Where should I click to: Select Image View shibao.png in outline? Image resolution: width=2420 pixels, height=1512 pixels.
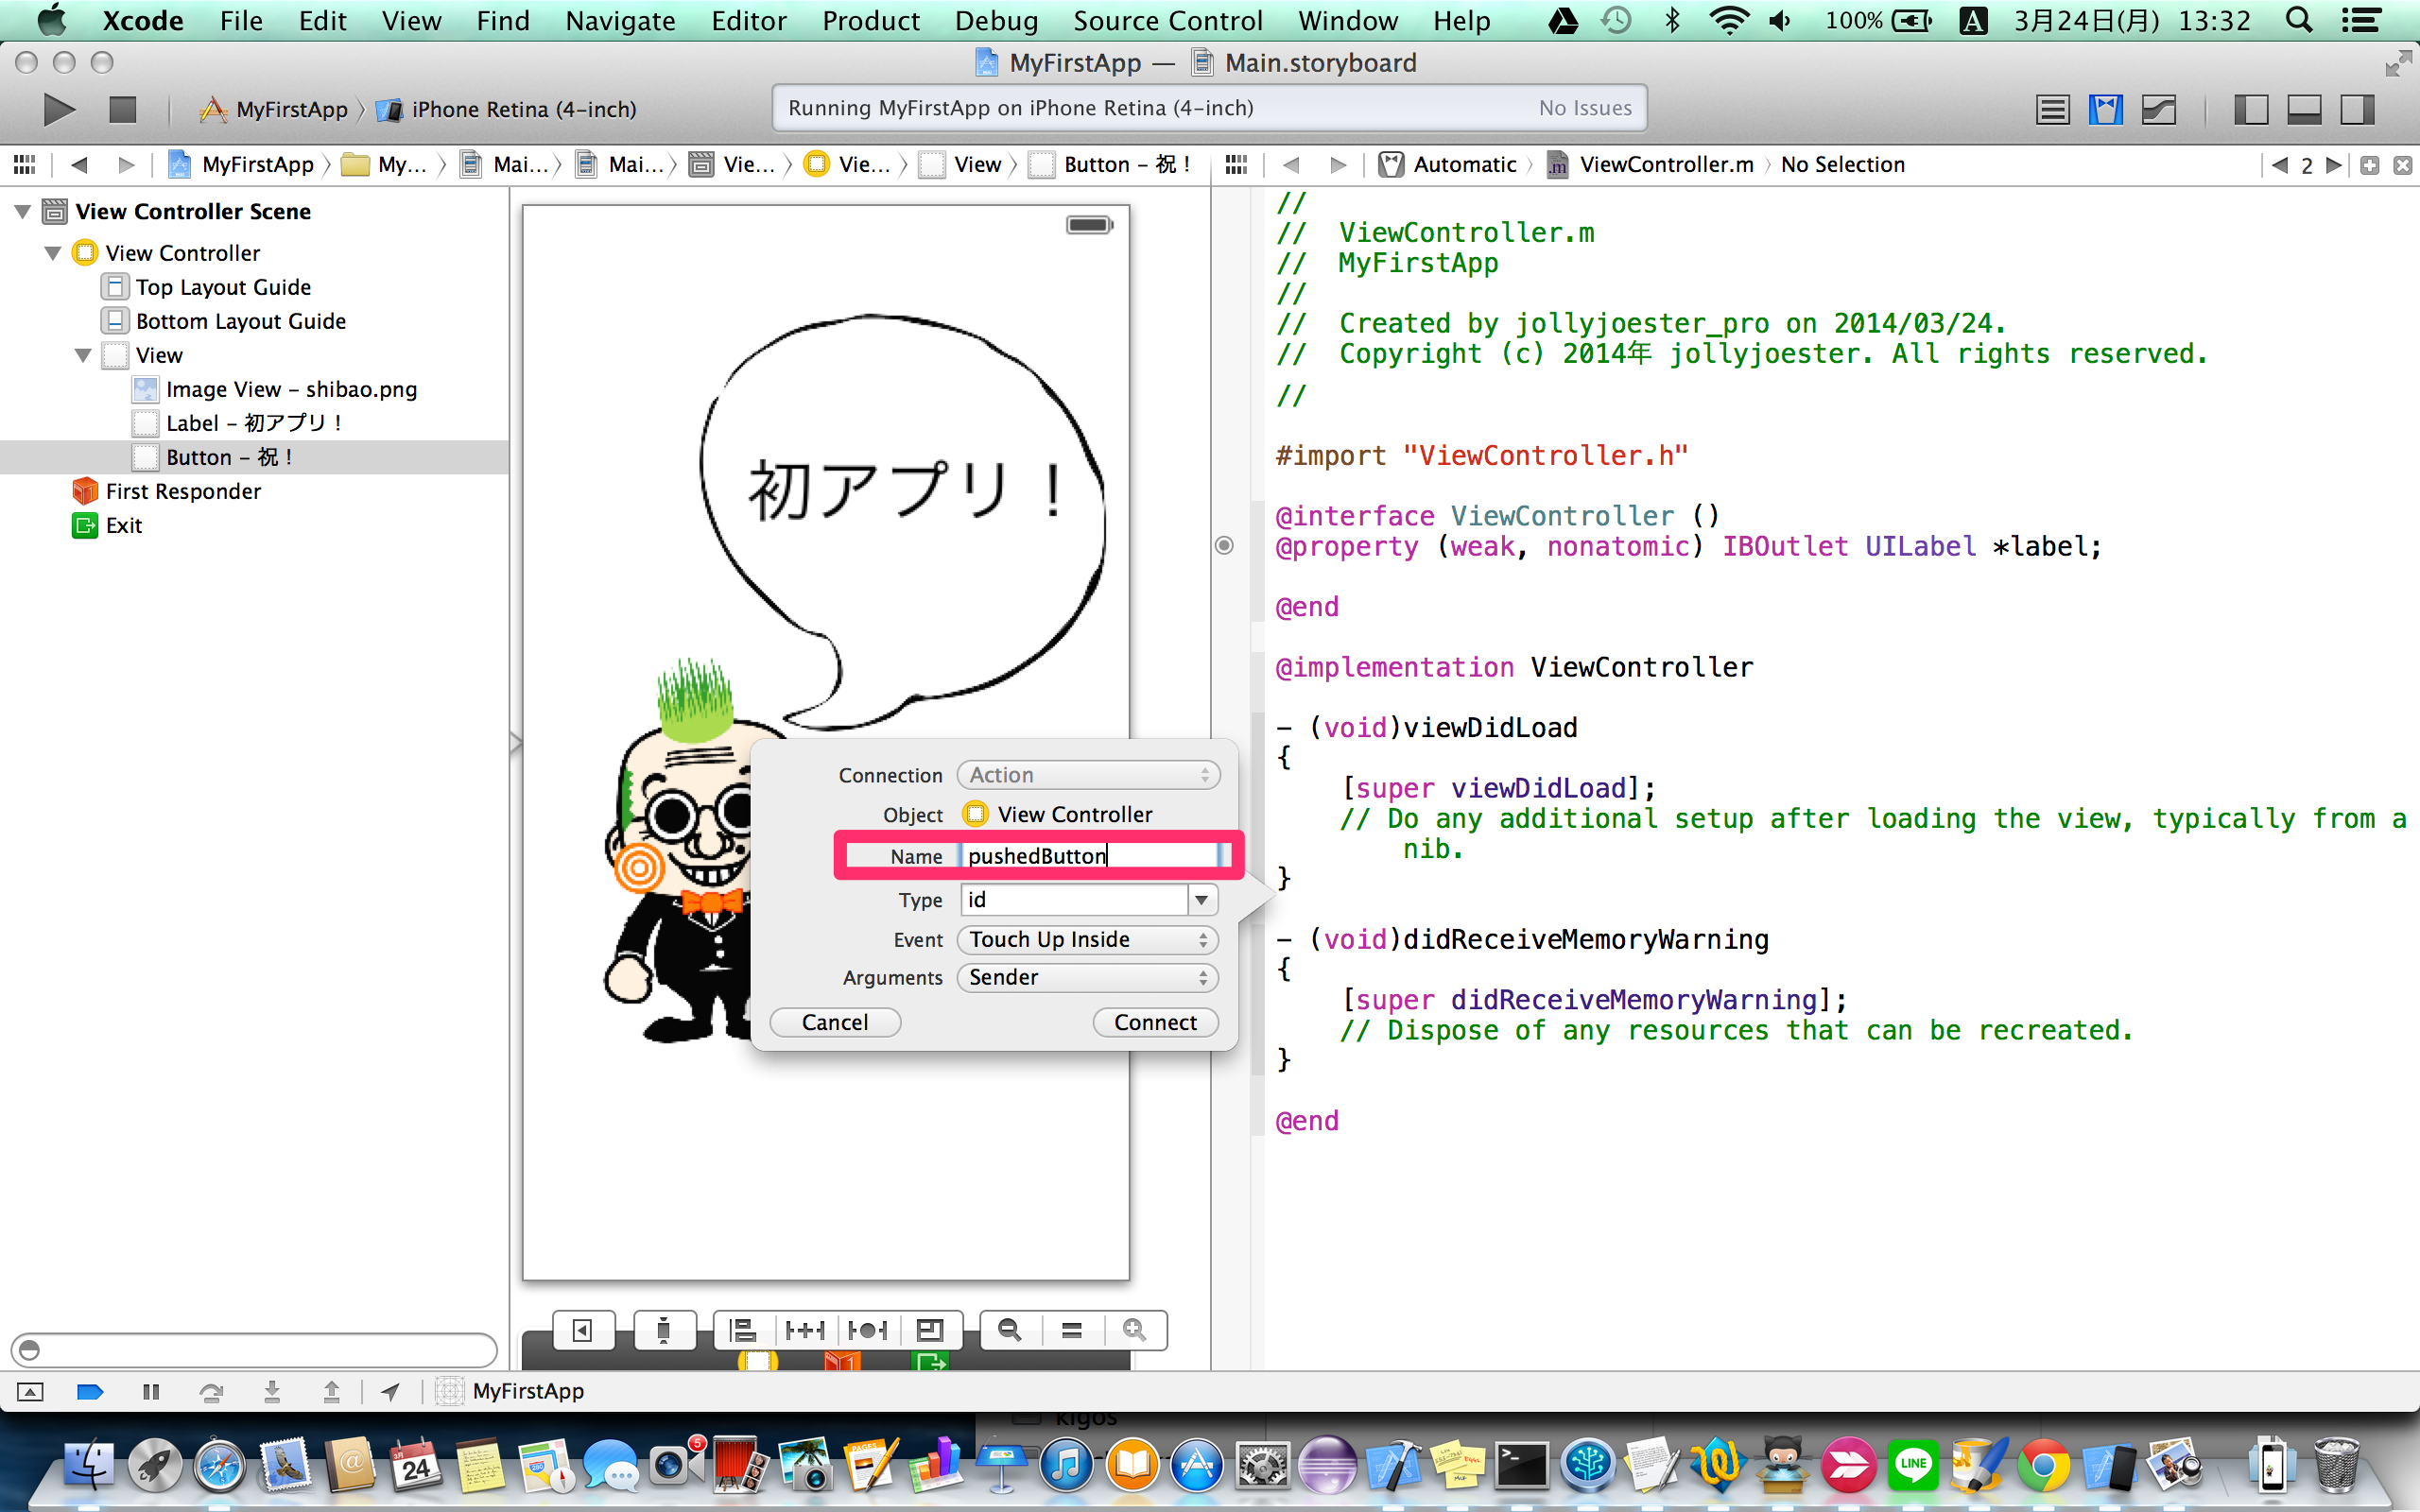click(291, 389)
